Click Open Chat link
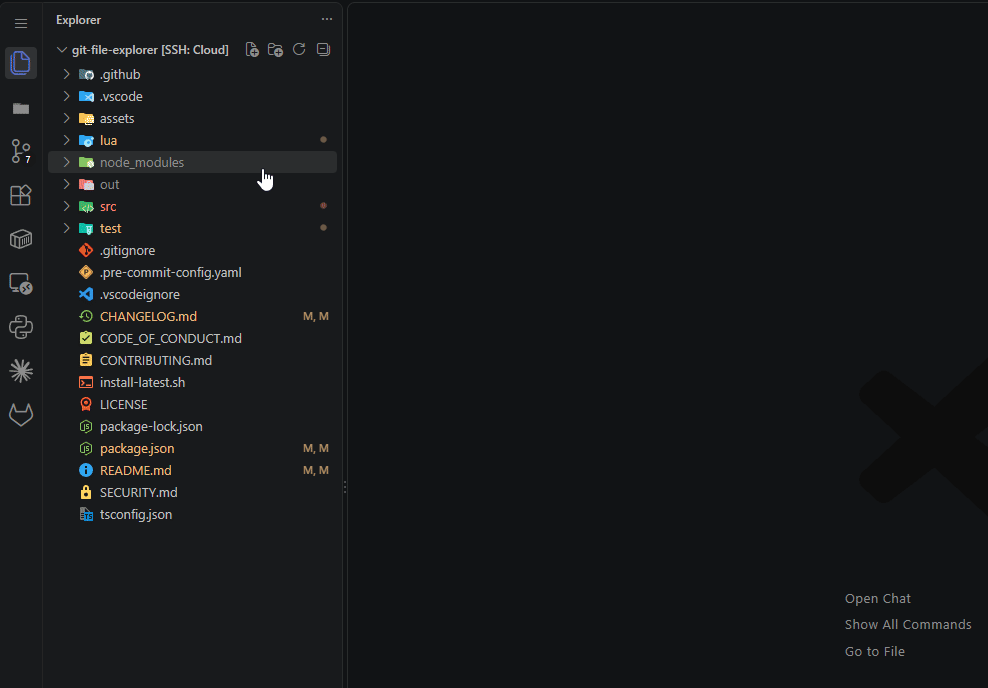This screenshot has height=688, width=988. tap(878, 599)
